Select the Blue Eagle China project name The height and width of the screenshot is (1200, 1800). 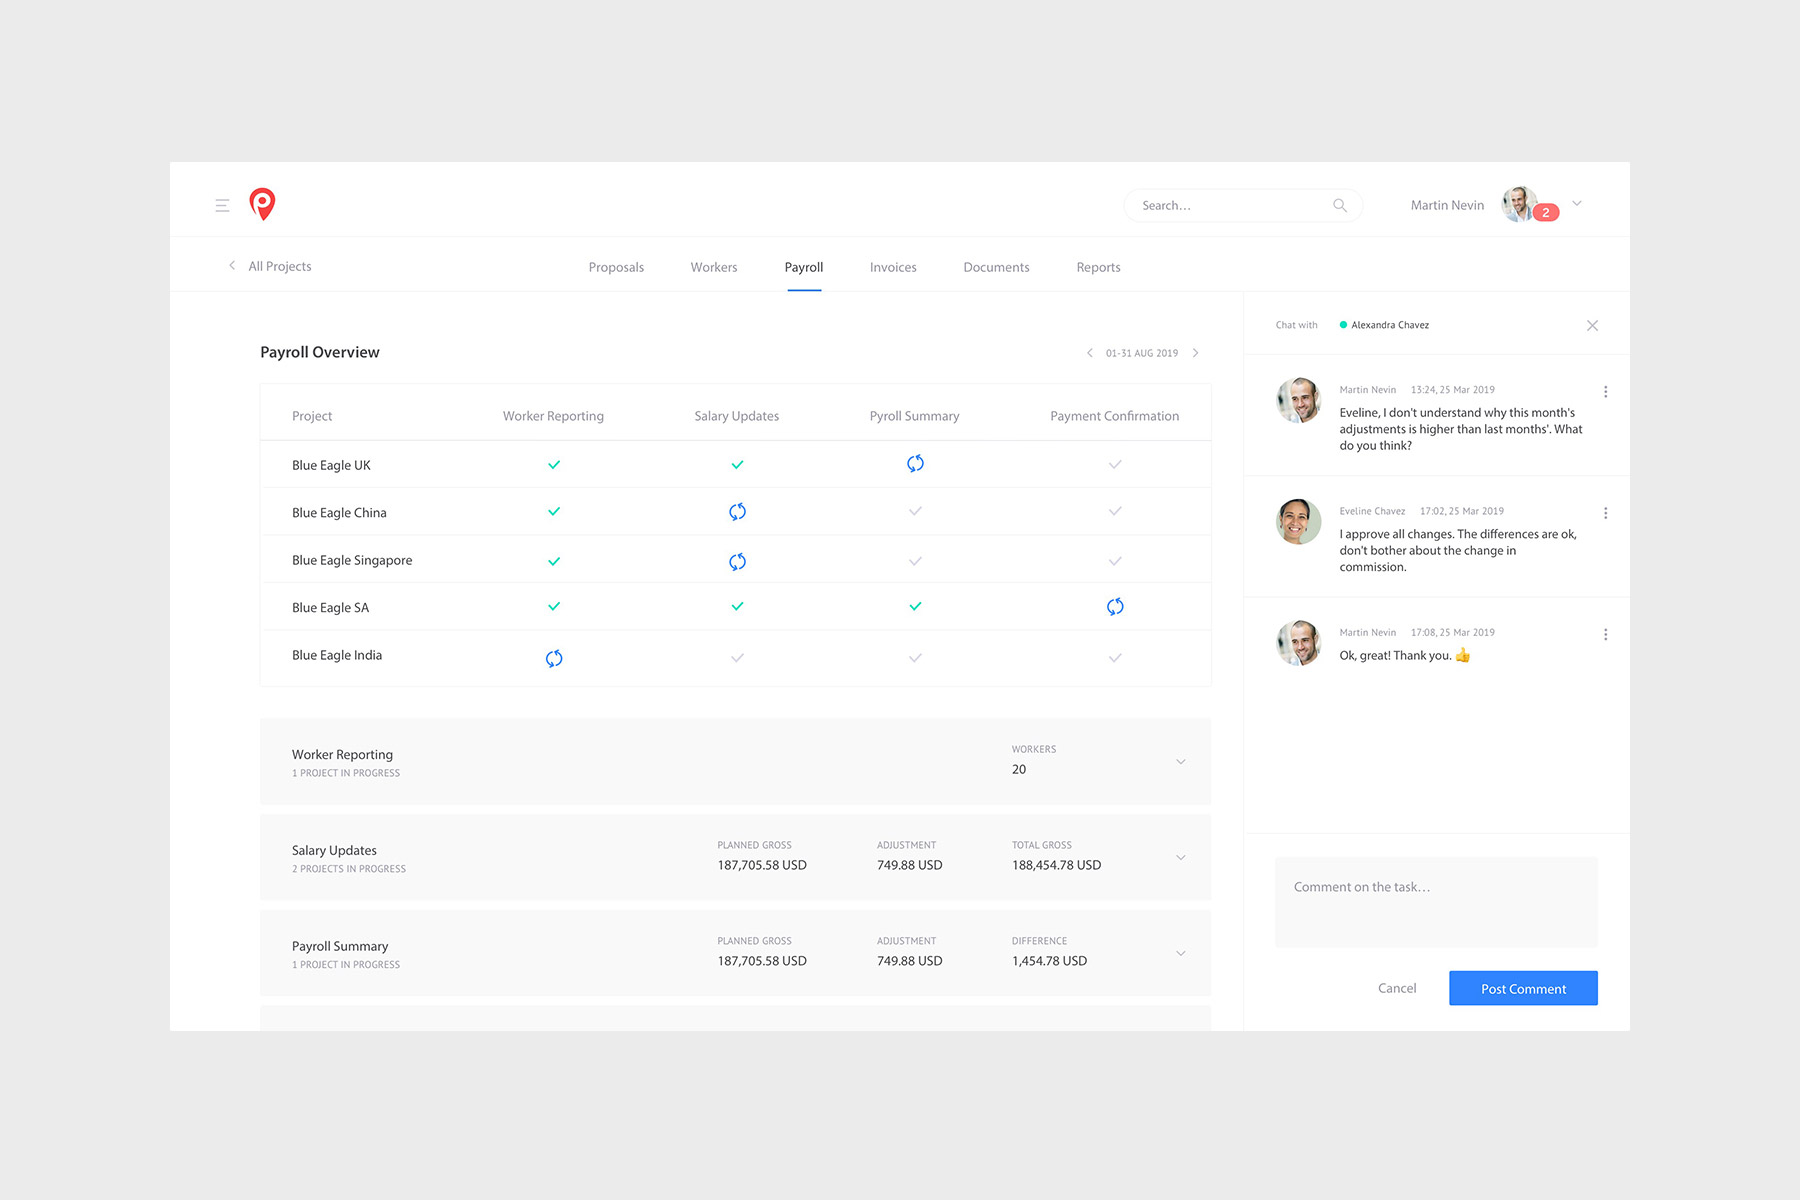339,513
